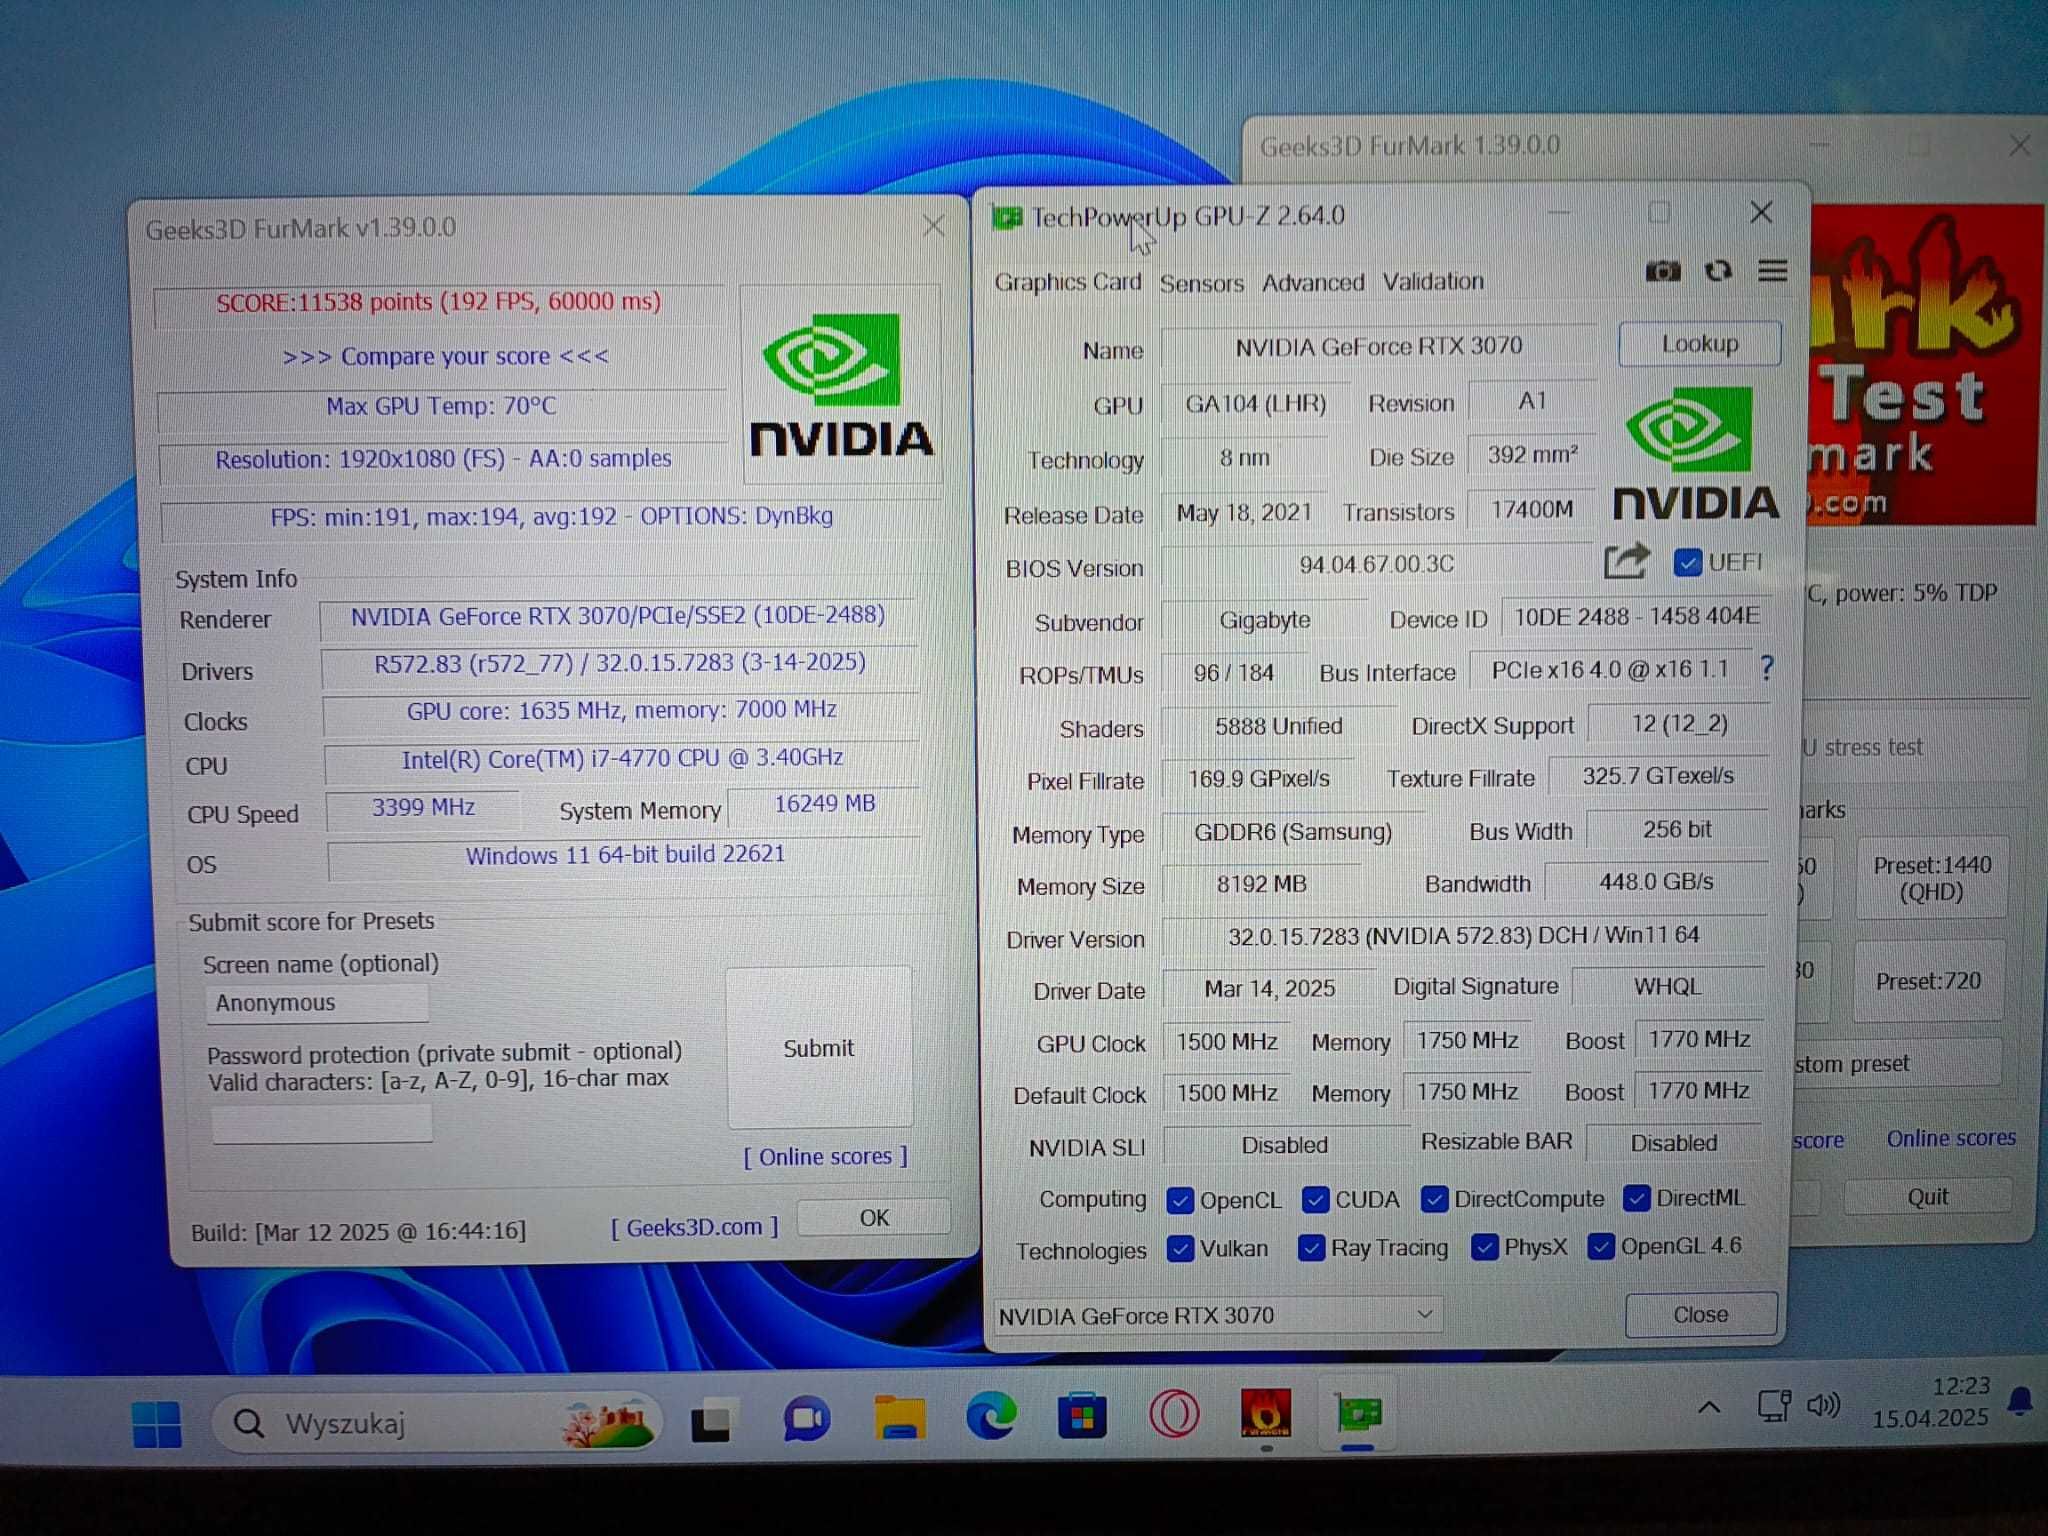Toggle the Vulkan checkbox
Viewport: 2048px width, 1536px height.
[1181, 1249]
